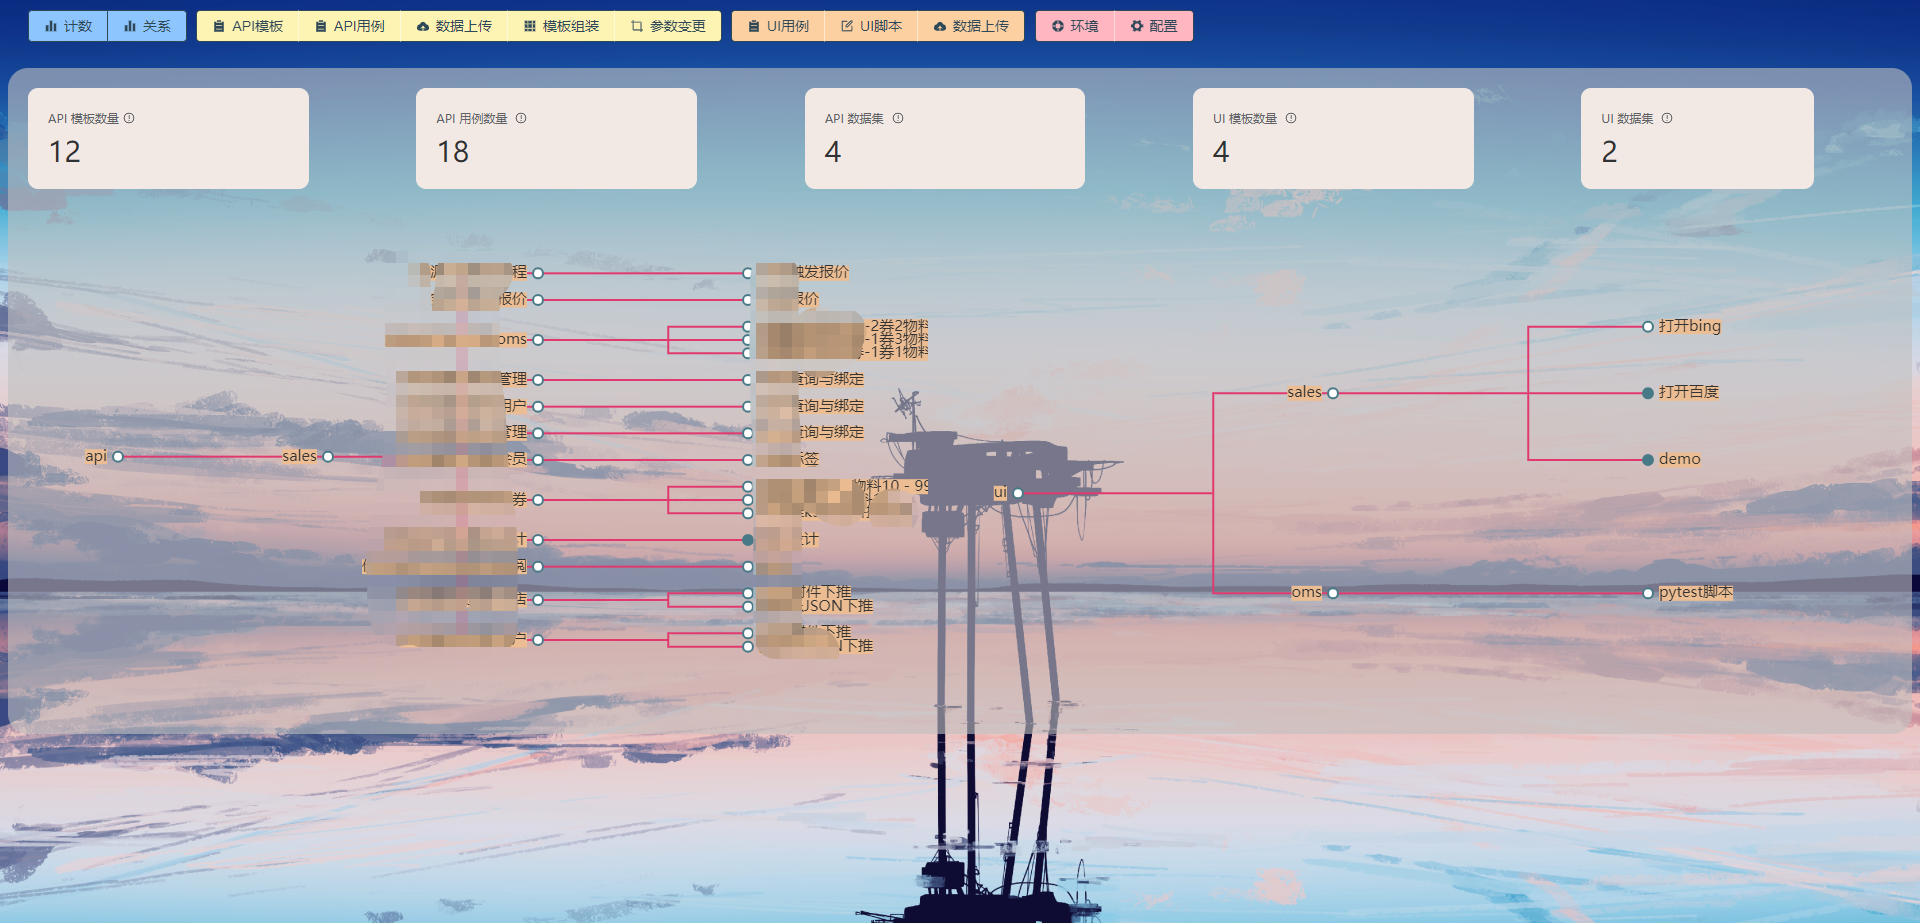Collapse the sales node under api
The image size is (1920, 923).
(328, 457)
